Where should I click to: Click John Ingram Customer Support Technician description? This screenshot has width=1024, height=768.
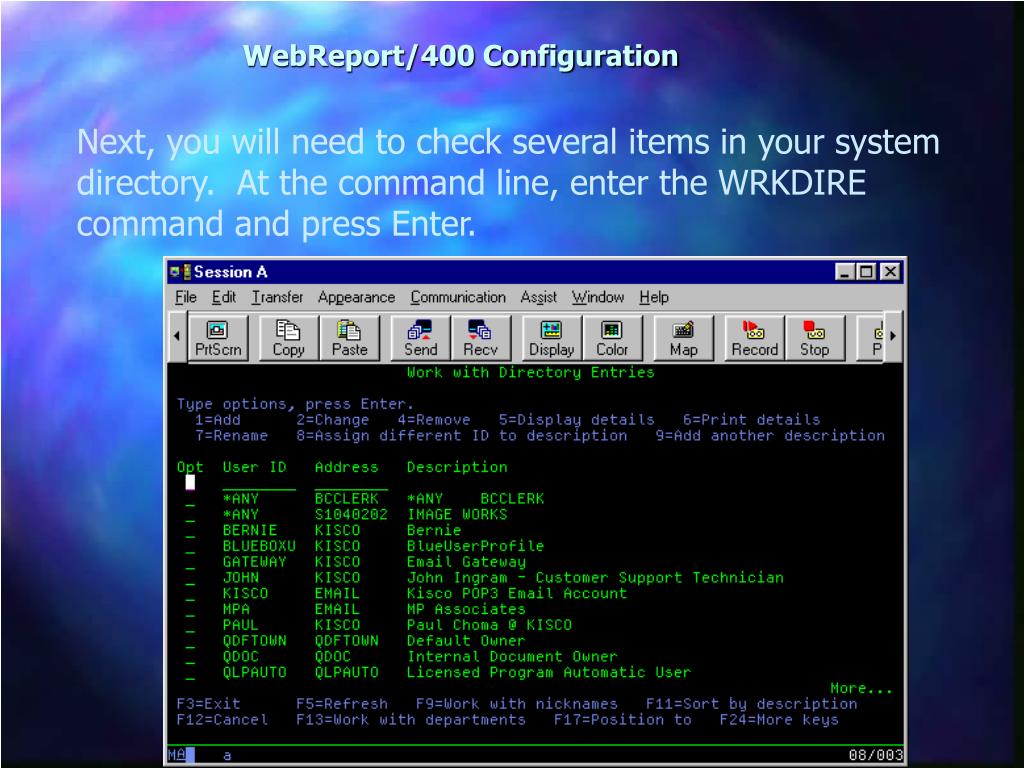(596, 577)
